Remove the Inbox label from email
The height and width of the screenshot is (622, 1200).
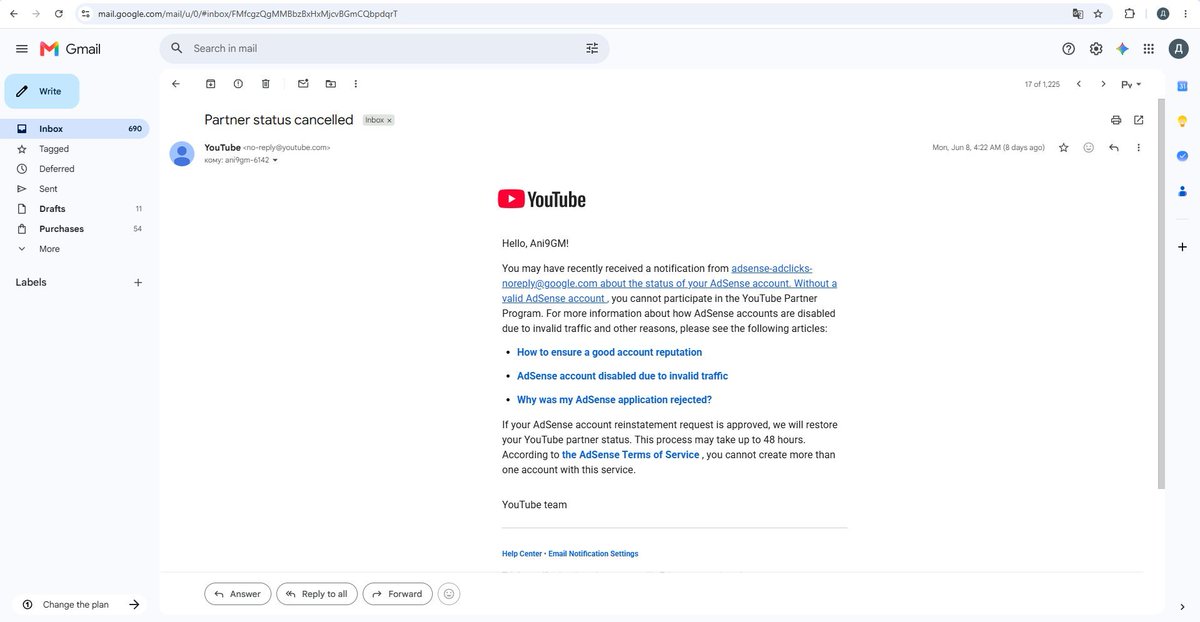click(x=390, y=120)
